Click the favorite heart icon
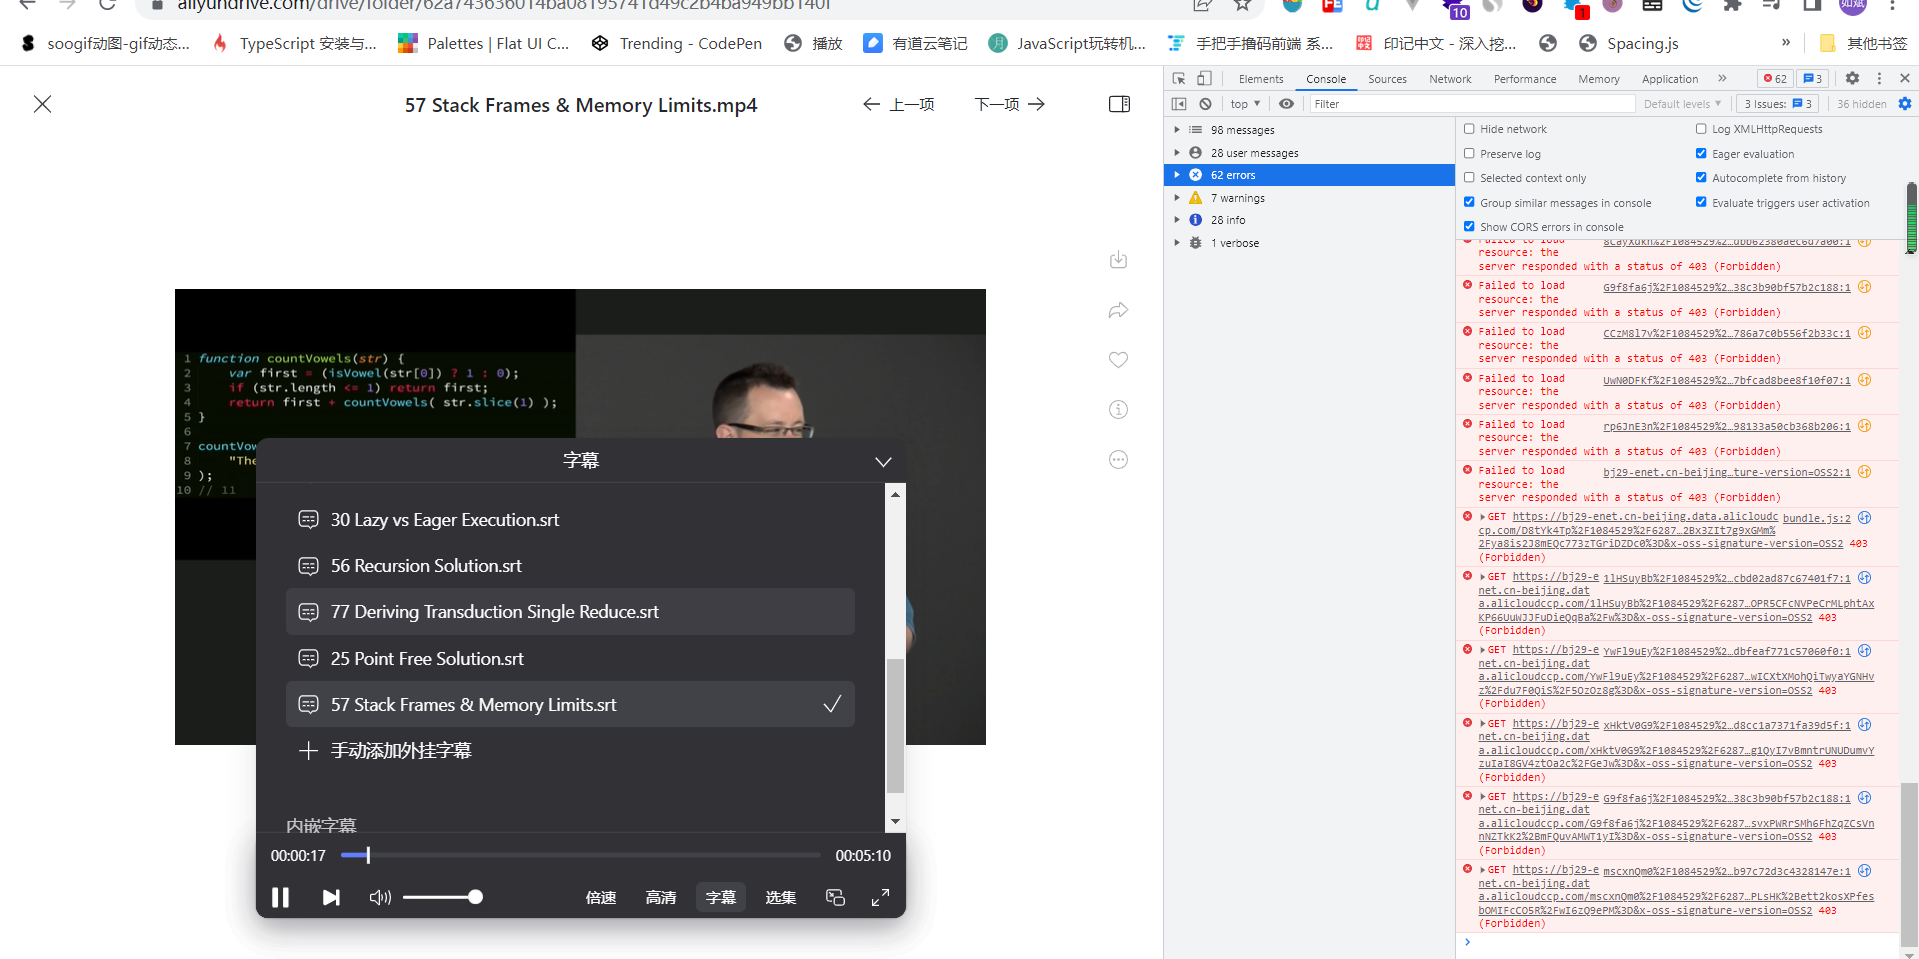Viewport: 1919px width, 959px height. 1118,360
